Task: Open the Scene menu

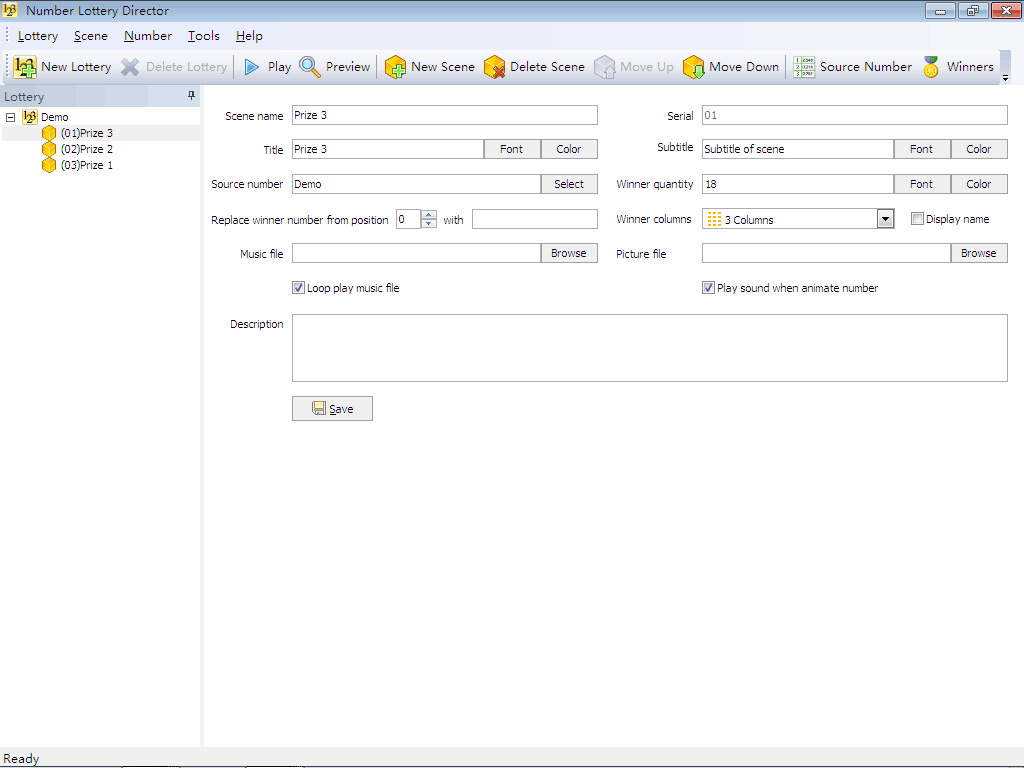Action: (91, 36)
